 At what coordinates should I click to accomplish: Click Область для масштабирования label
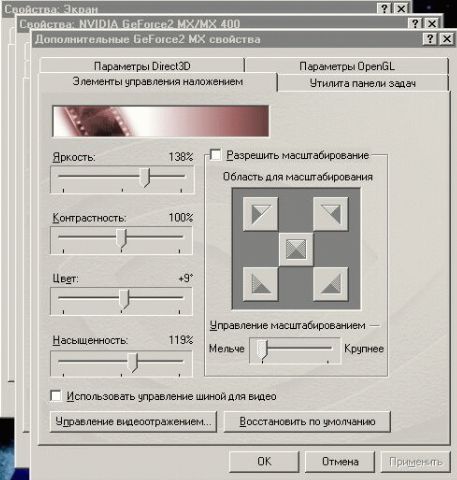[x=298, y=177]
